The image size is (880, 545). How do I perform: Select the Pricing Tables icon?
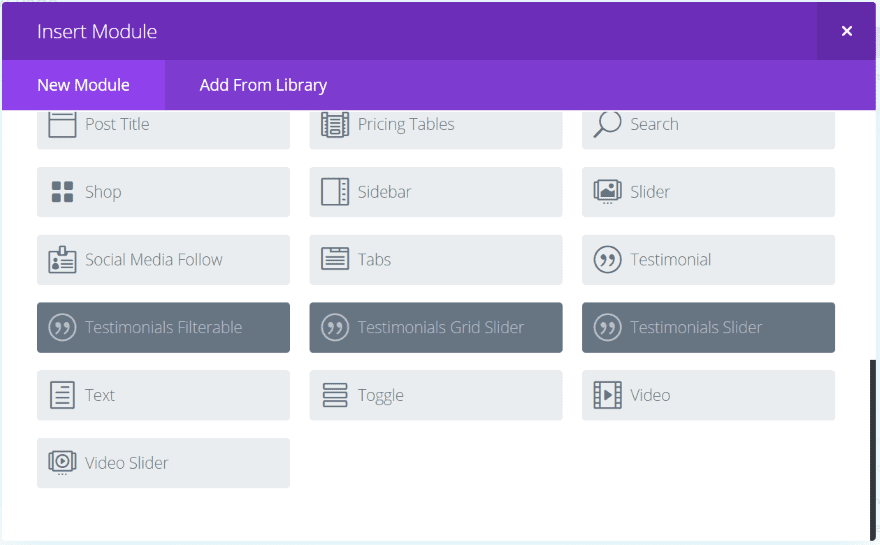pyautogui.click(x=335, y=124)
